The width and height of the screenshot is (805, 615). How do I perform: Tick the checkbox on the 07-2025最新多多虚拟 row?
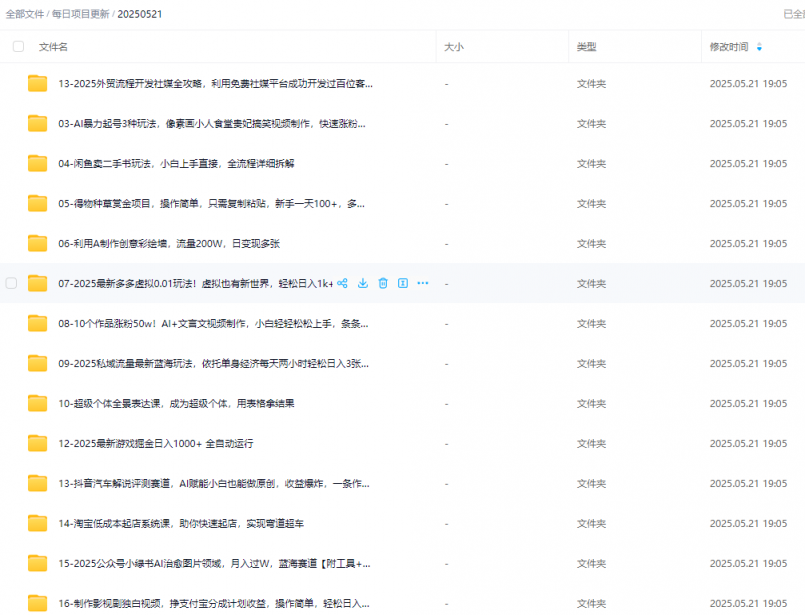[x=12, y=283]
